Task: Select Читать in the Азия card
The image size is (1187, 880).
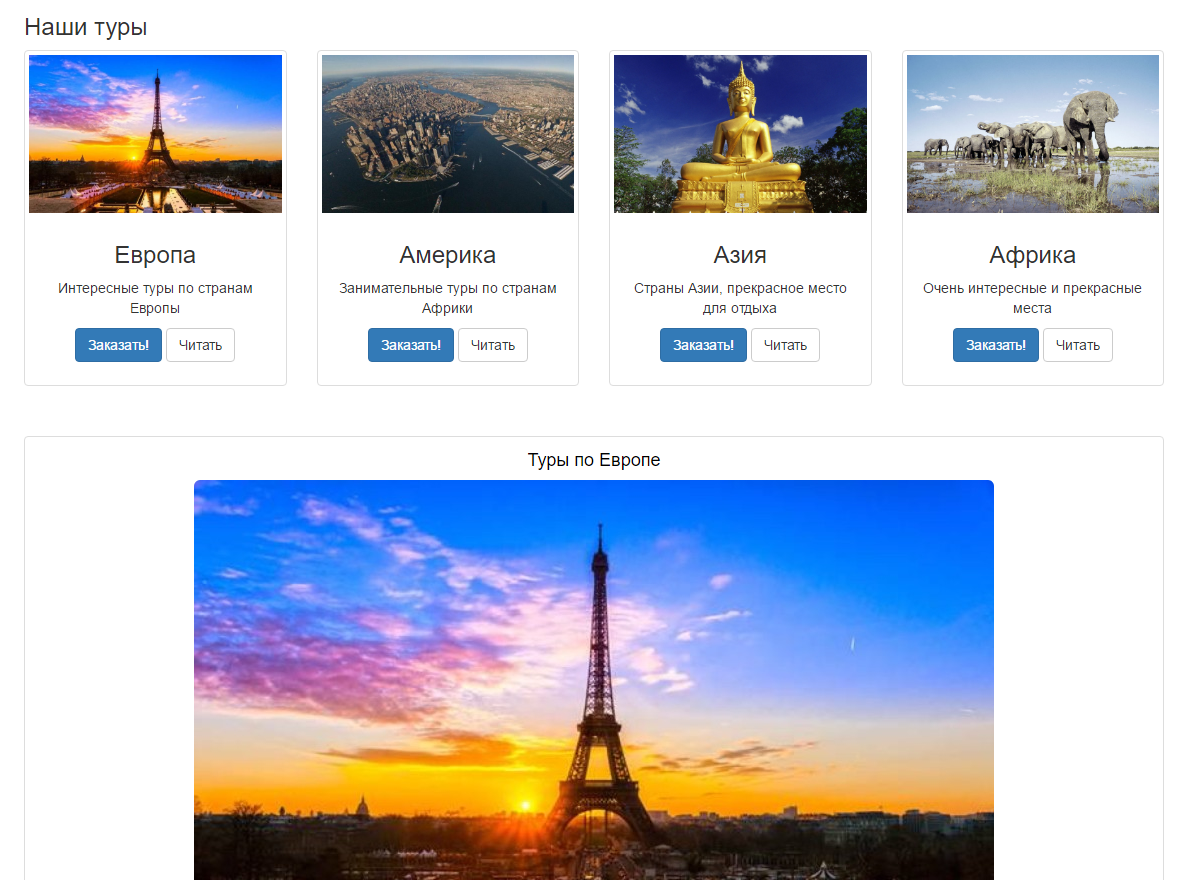Action: tap(785, 345)
